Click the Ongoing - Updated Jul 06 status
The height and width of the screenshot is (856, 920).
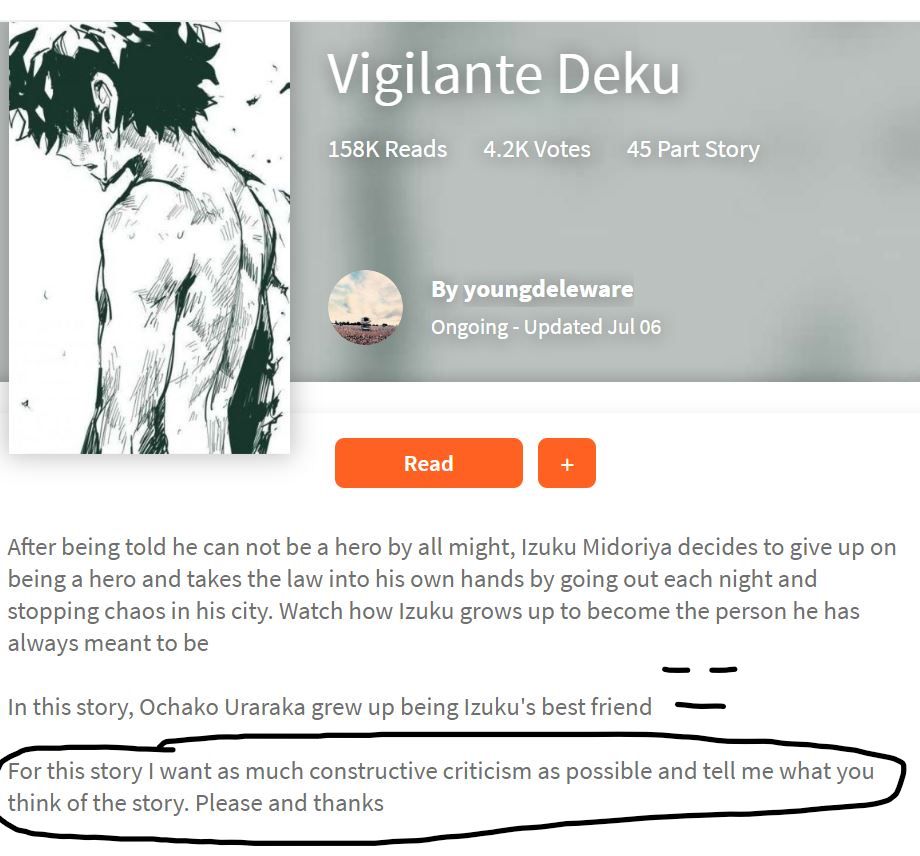coord(546,327)
